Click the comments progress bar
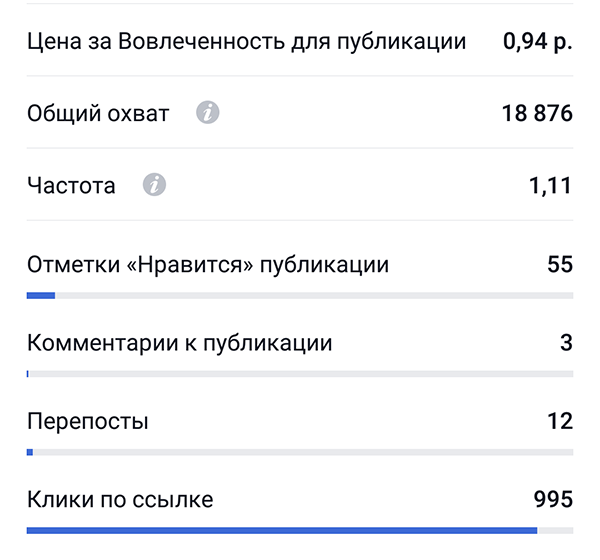 (x=300, y=374)
